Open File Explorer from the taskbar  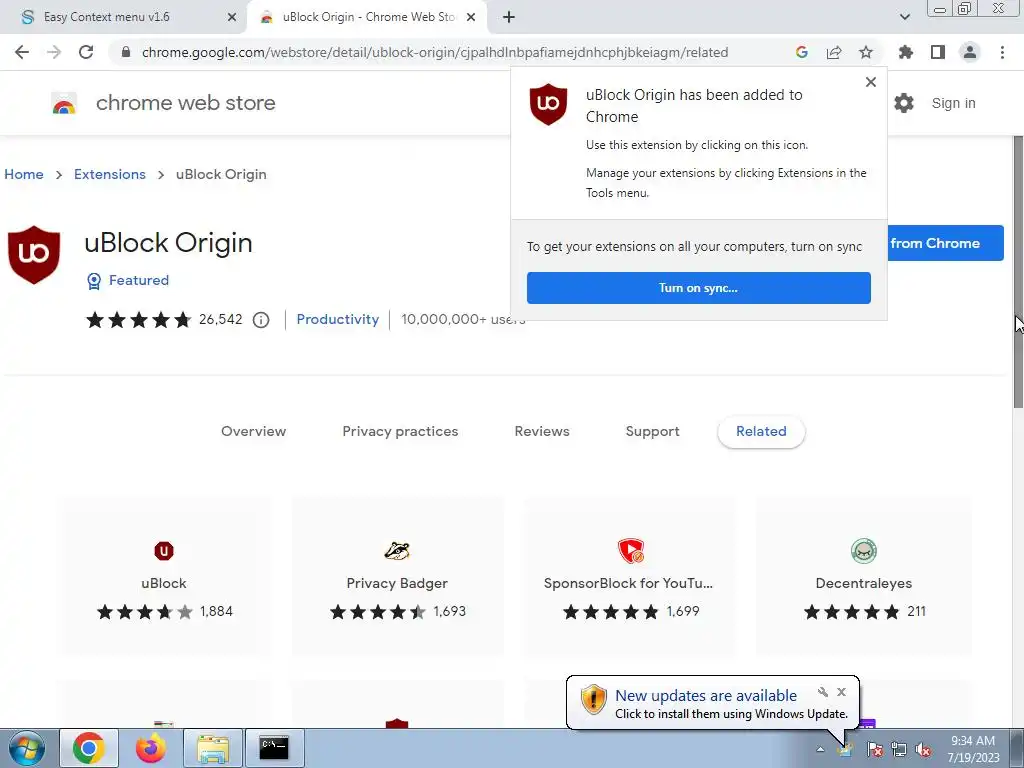(213, 748)
